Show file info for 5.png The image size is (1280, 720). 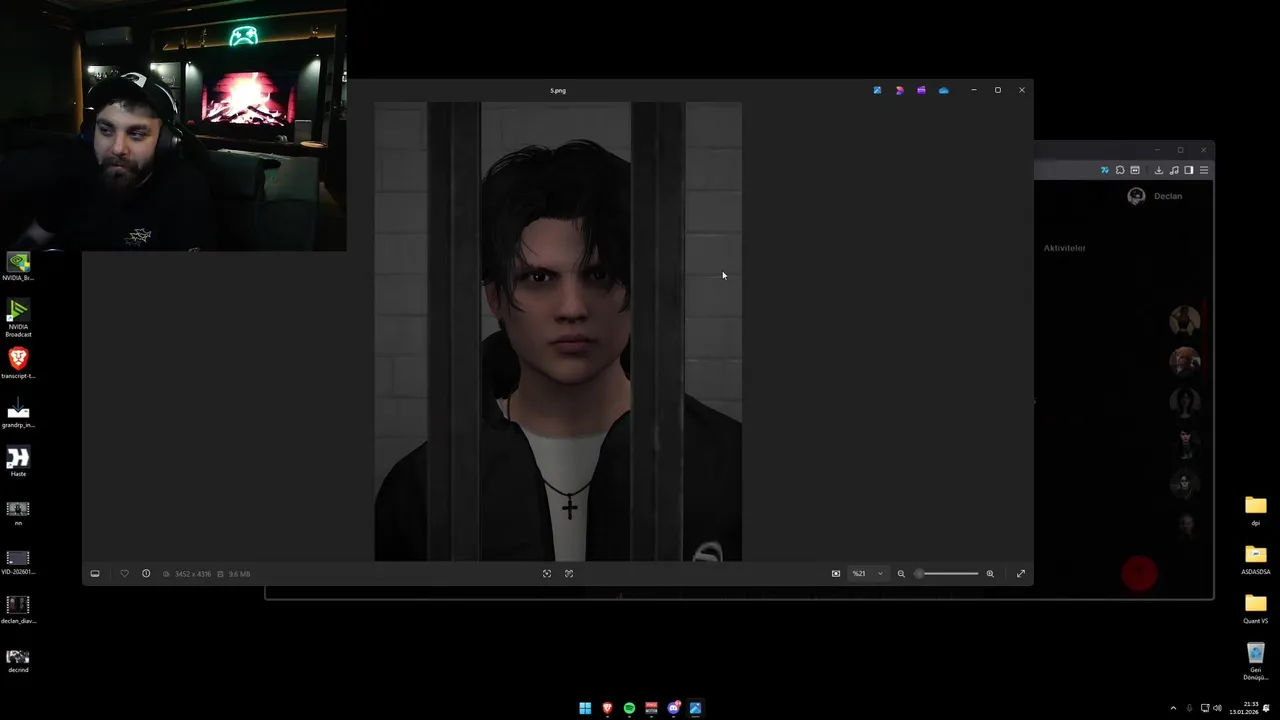point(146,574)
